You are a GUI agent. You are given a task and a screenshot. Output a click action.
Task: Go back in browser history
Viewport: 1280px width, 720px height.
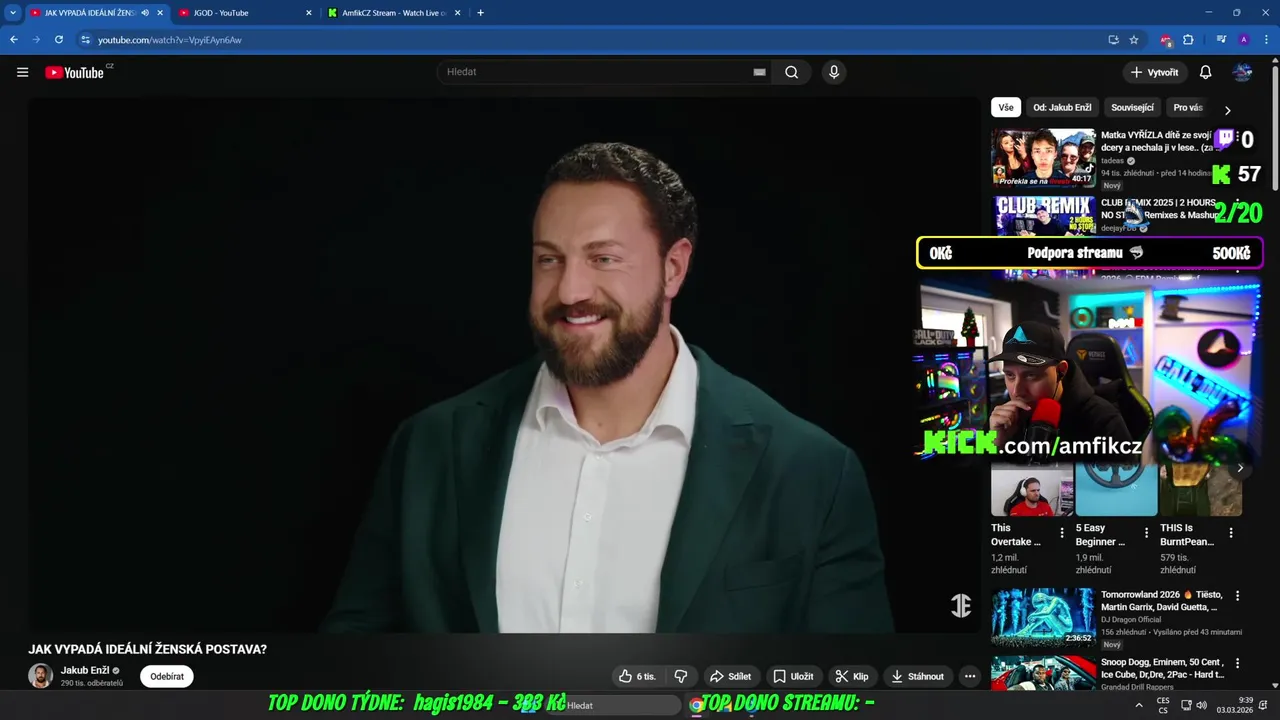point(14,40)
